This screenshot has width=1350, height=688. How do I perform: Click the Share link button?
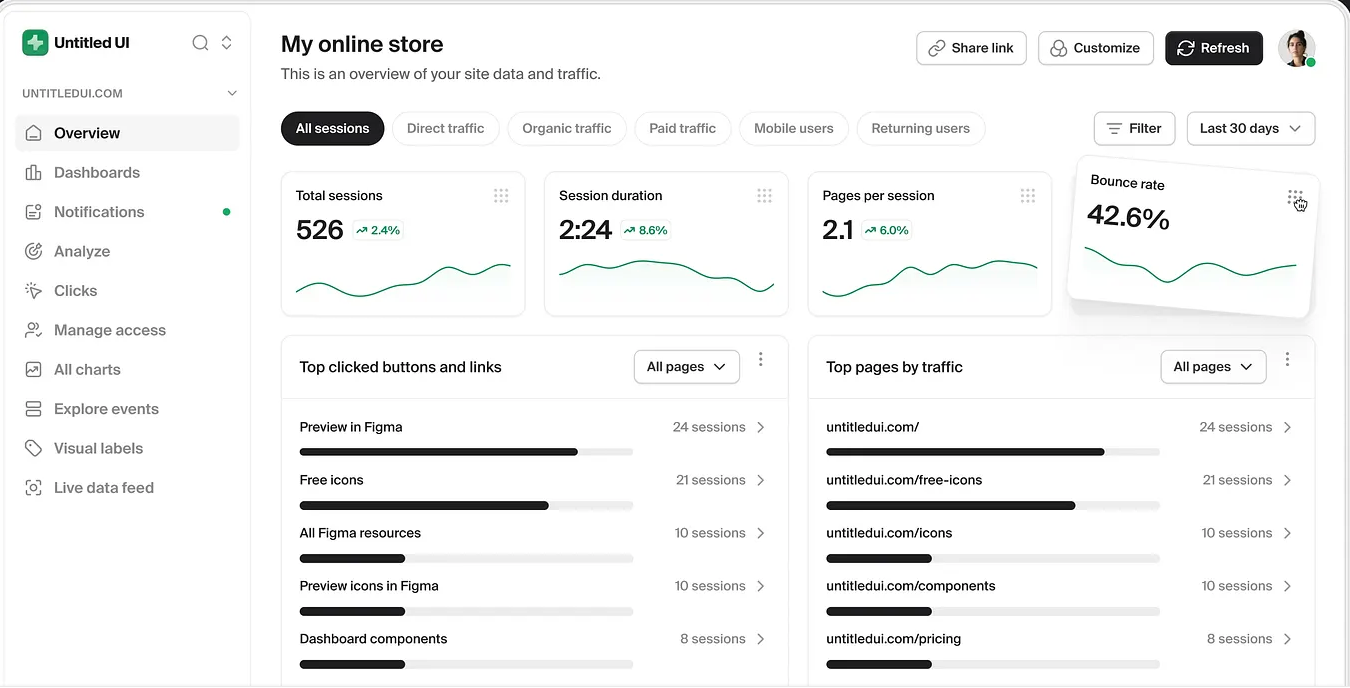[x=970, y=48]
